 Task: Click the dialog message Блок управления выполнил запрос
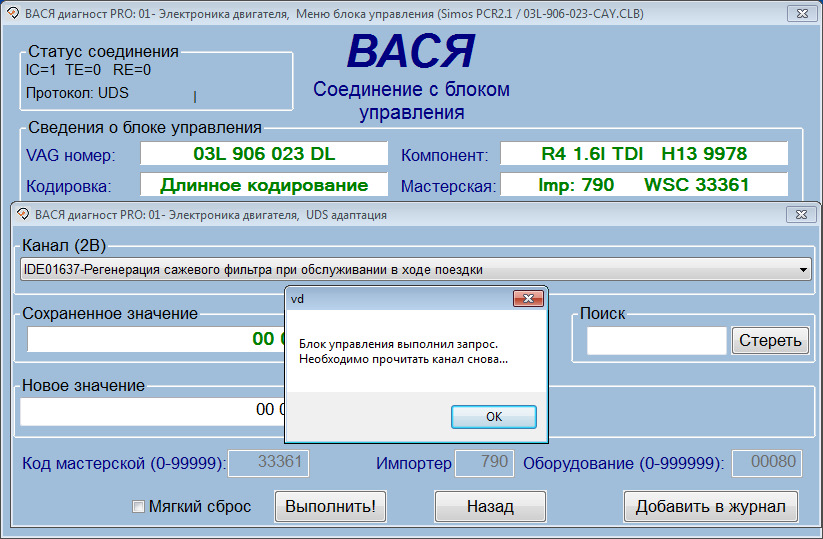(398, 344)
